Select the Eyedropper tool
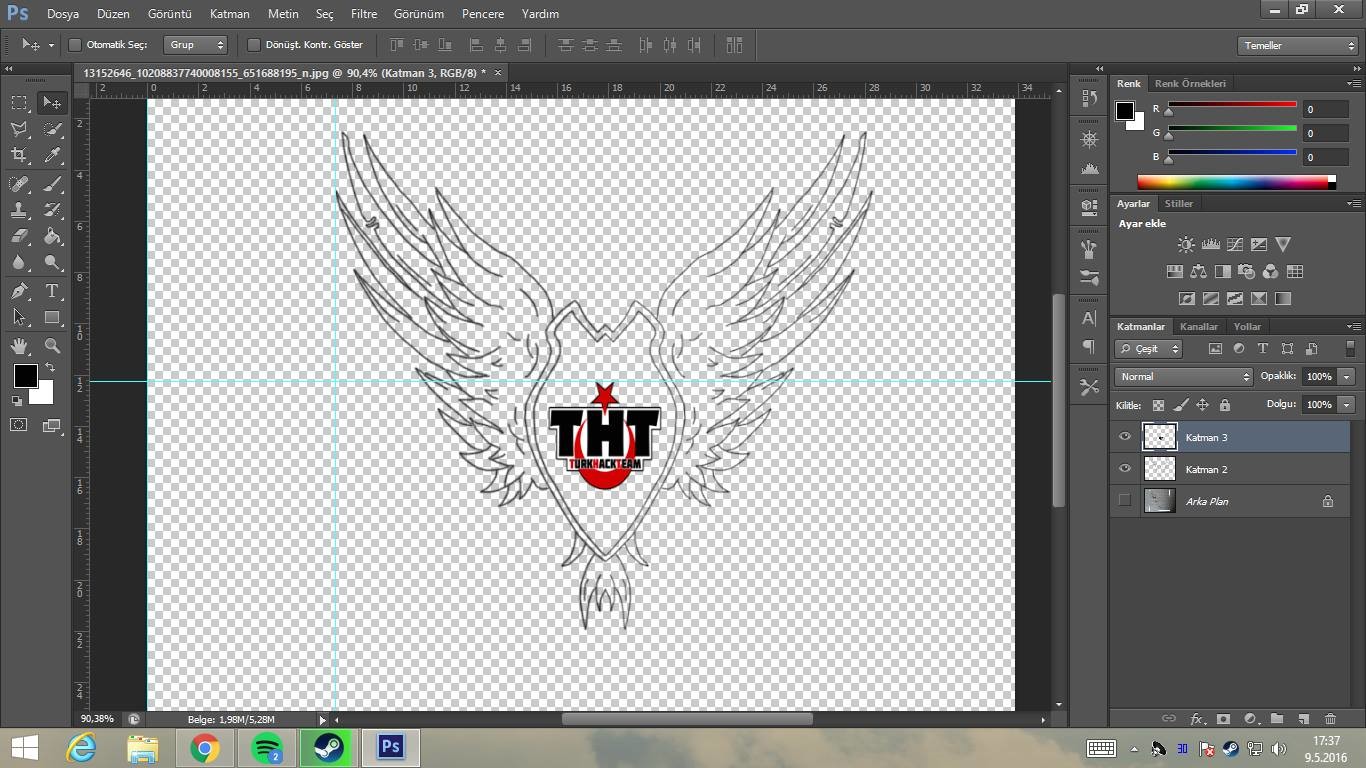Viewport: 1366px width, 768px height. (52, 155)
